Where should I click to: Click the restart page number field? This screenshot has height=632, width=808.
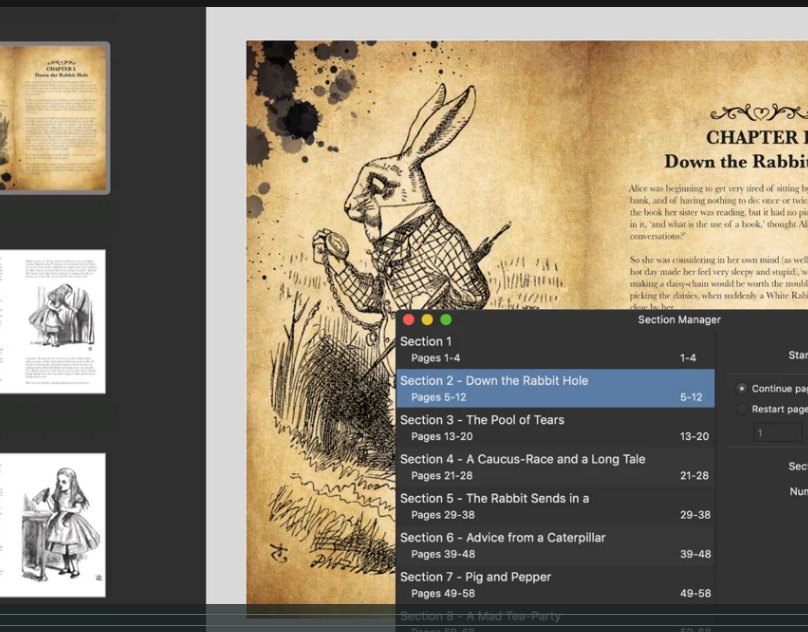pyautogui.click(x=778, y=433)
